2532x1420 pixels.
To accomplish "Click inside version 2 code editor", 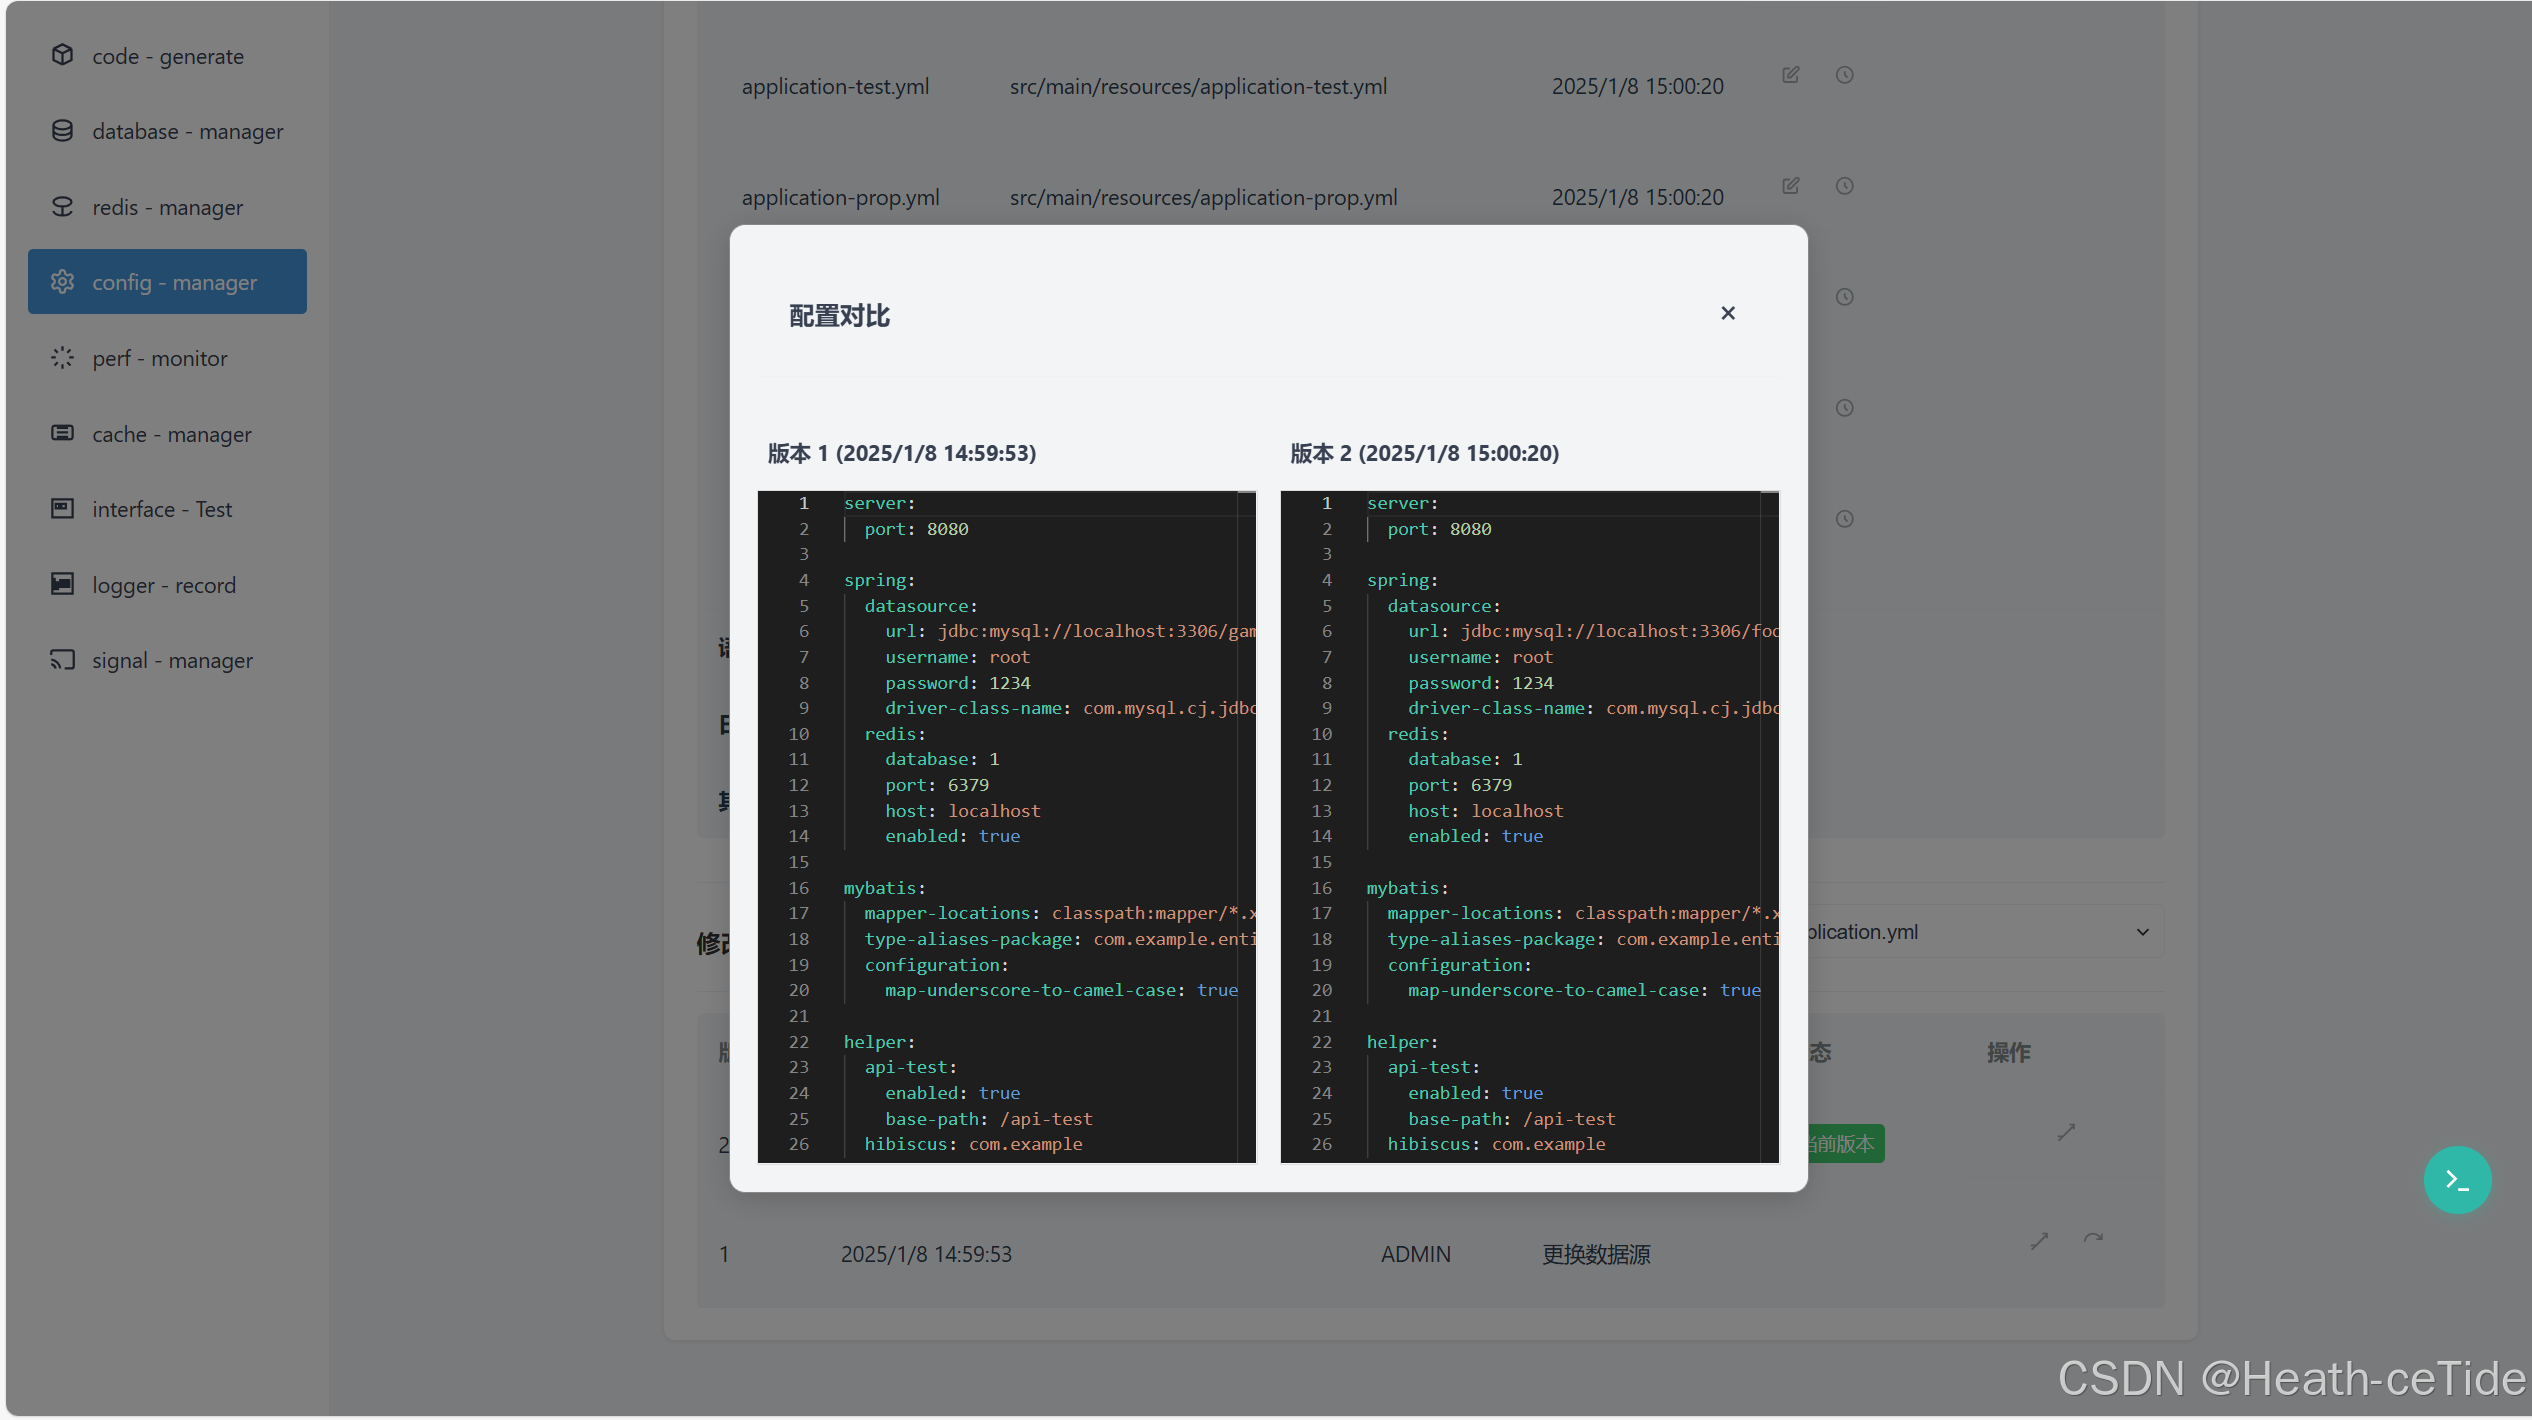I will 1529,826.
